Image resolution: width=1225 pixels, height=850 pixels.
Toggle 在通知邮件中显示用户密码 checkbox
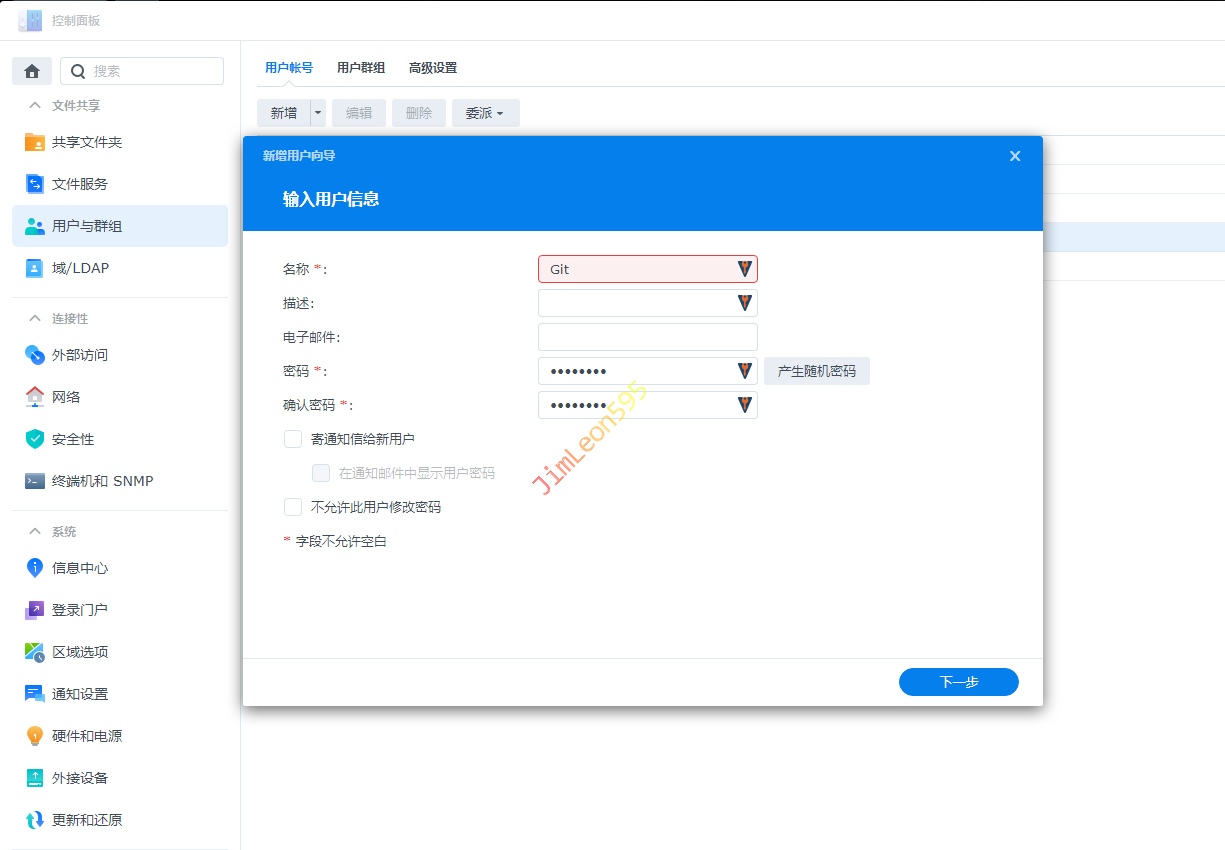[x=321, y=473]
